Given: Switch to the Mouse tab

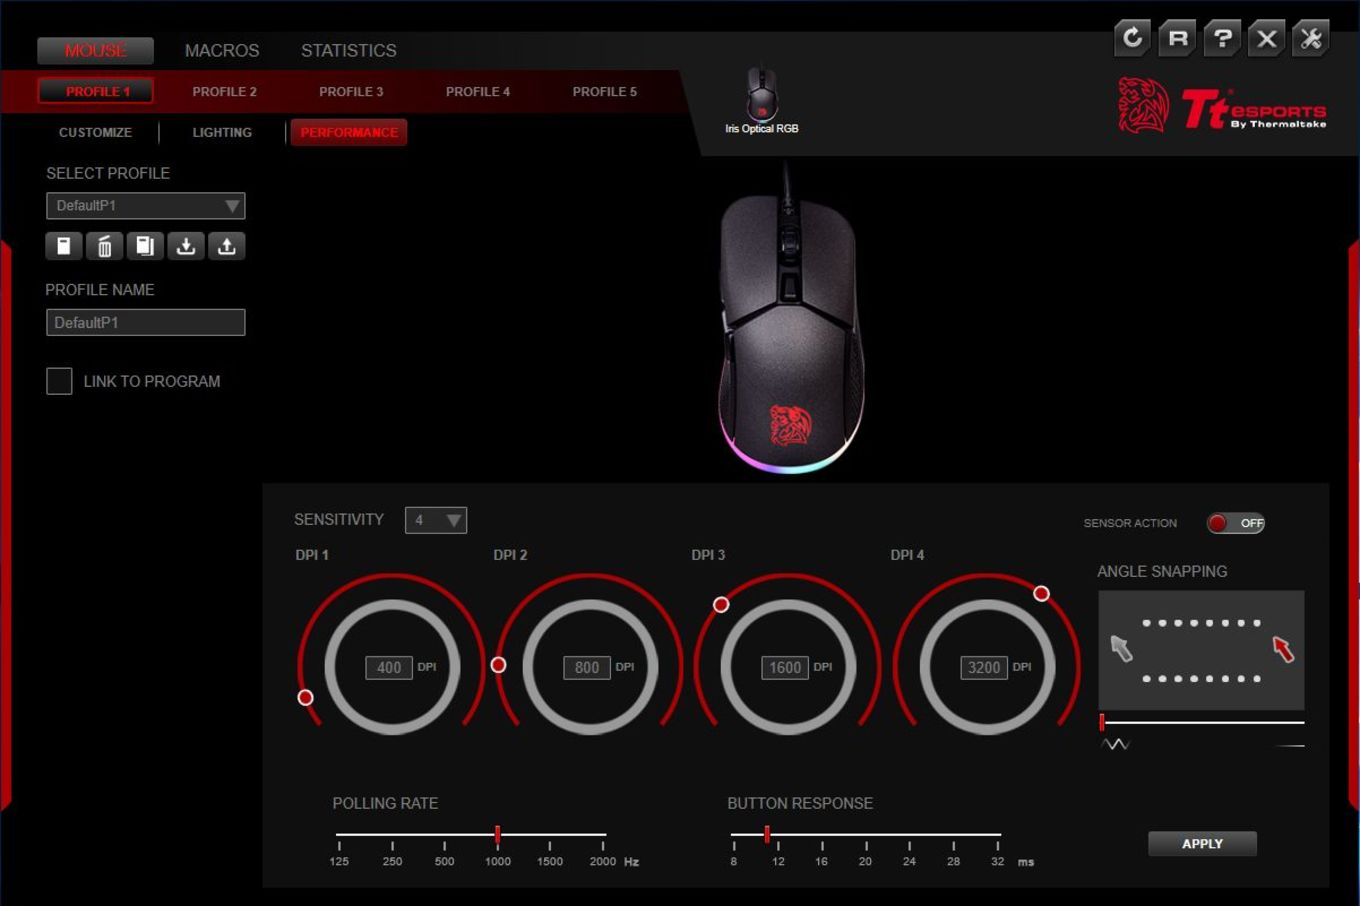Looking at the screenshot, I should coord(96,50).
